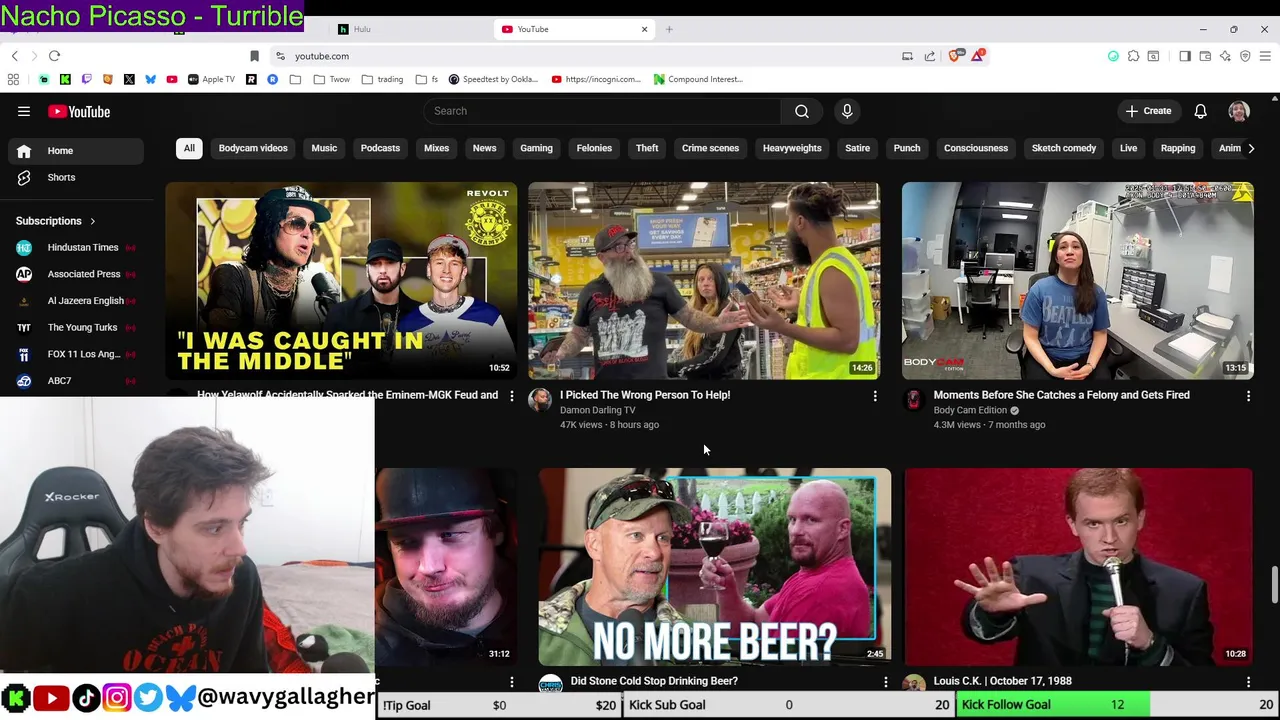Open I Picked The Wrong Person thumbnail
Image resolution: width=1280 pixels, height=720 pixels.
tap(704, 280)
